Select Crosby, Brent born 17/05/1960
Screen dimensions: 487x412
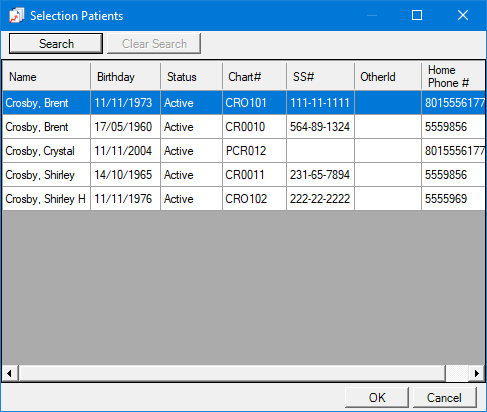pyautogui.click(x=244, y=127)
